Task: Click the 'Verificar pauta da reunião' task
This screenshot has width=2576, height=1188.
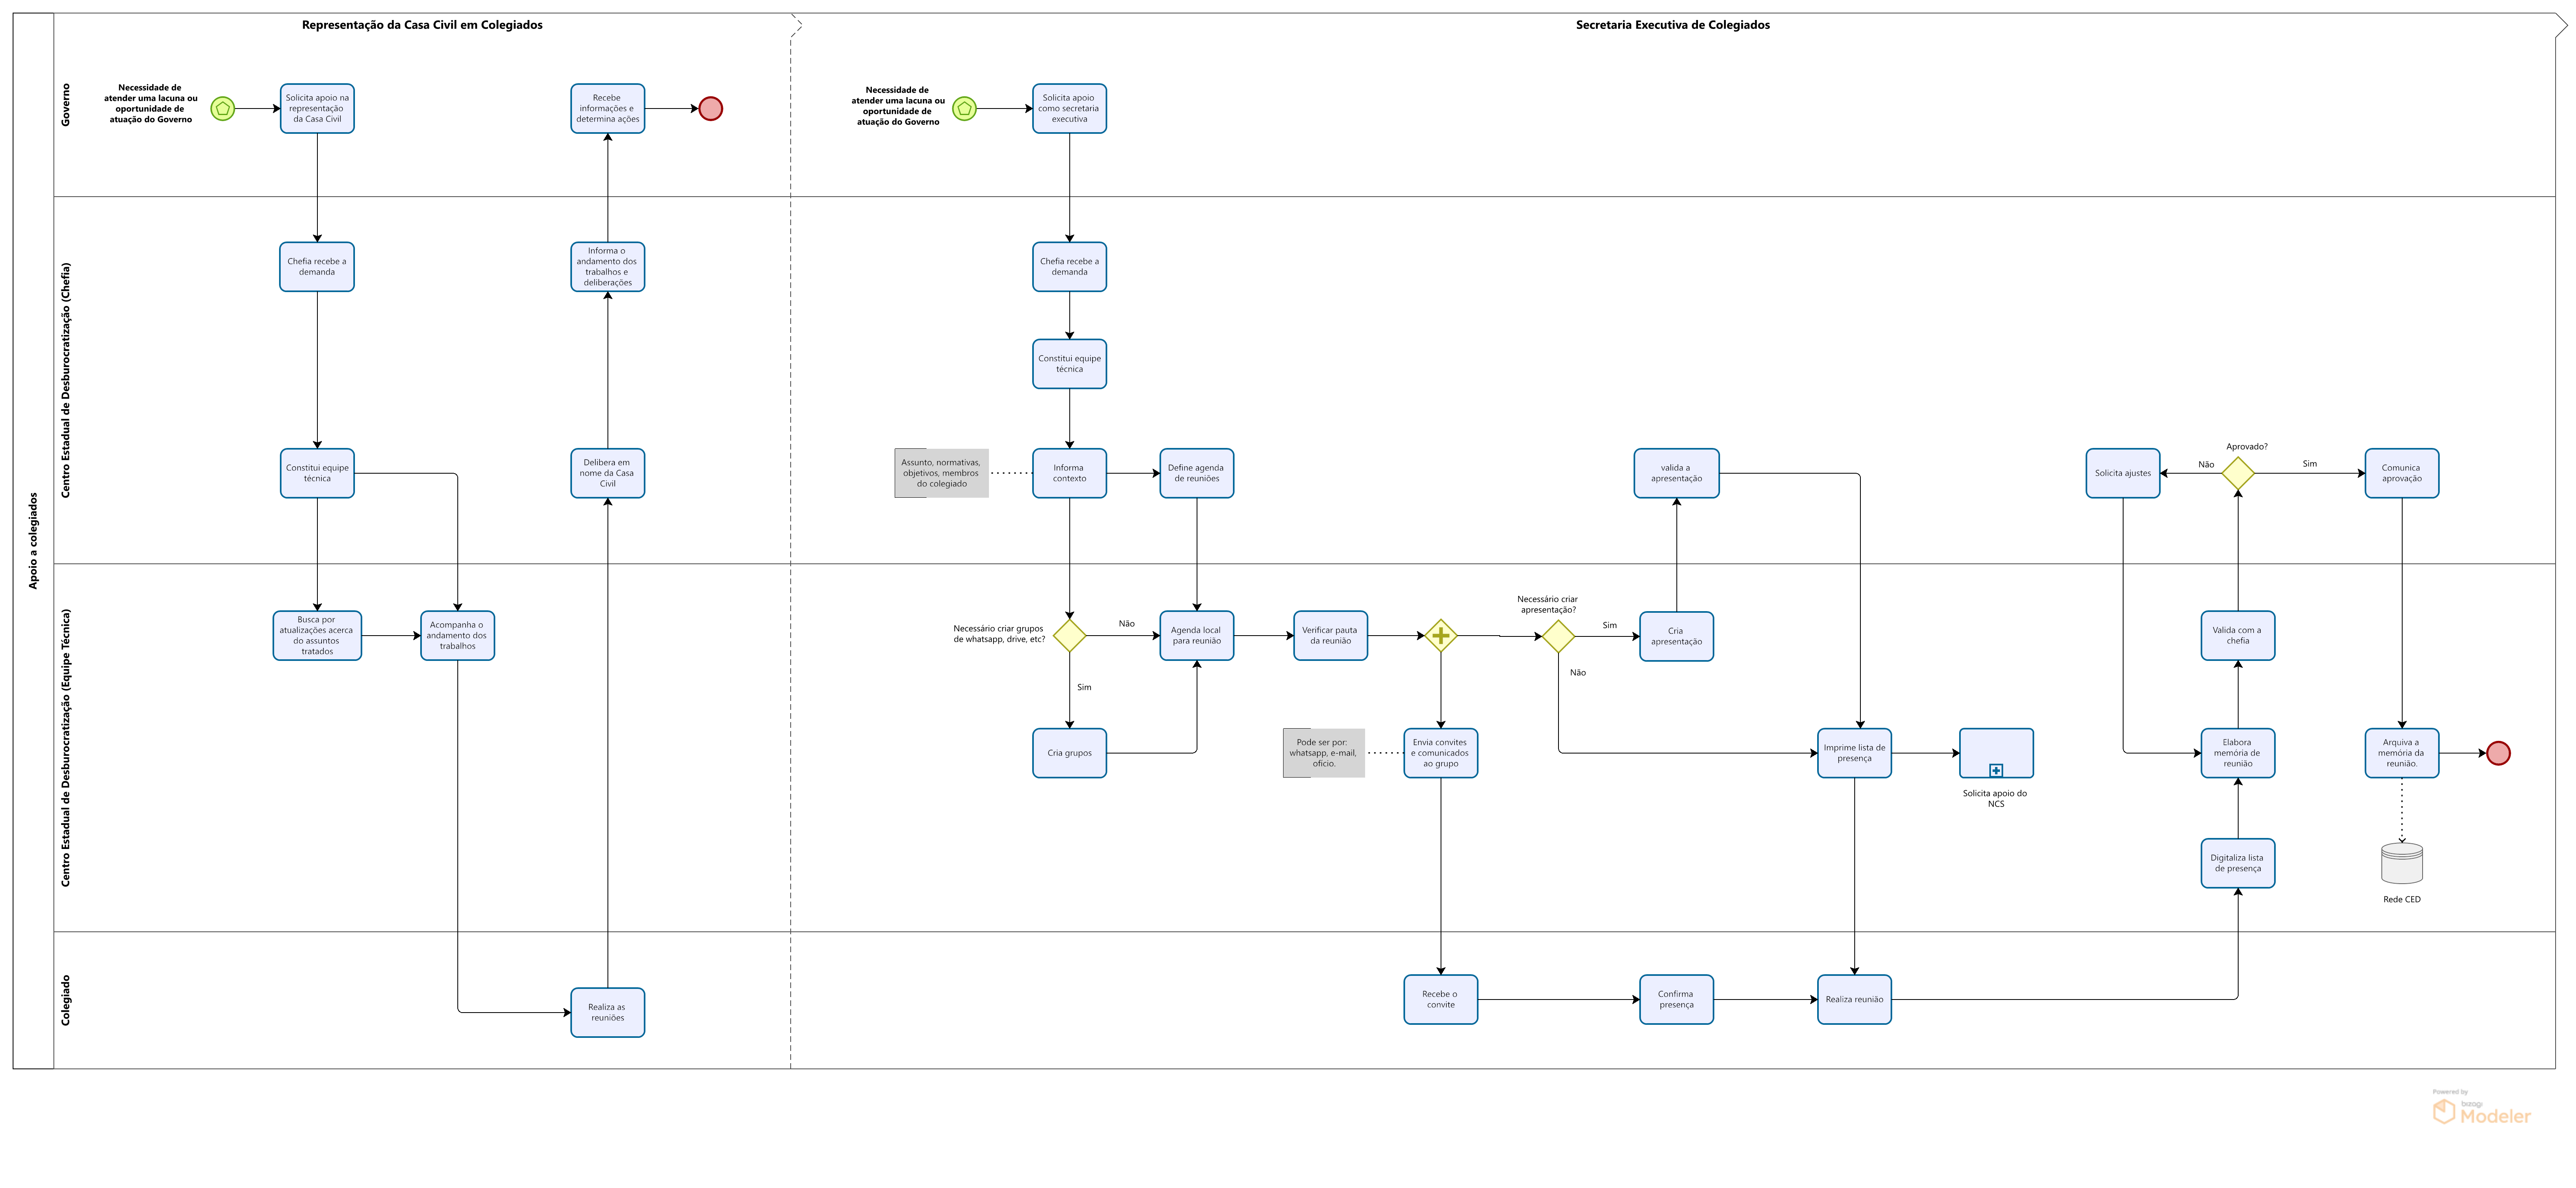Action: [1331, 636]
